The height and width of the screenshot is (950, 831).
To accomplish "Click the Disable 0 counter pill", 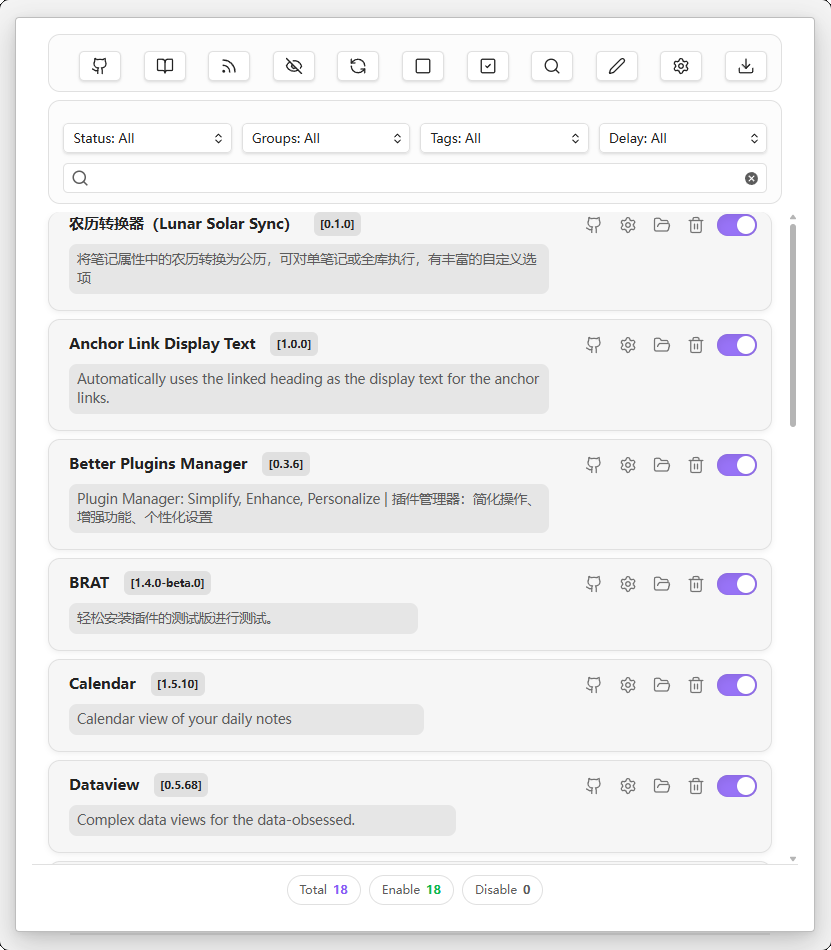I will [502, 889].
